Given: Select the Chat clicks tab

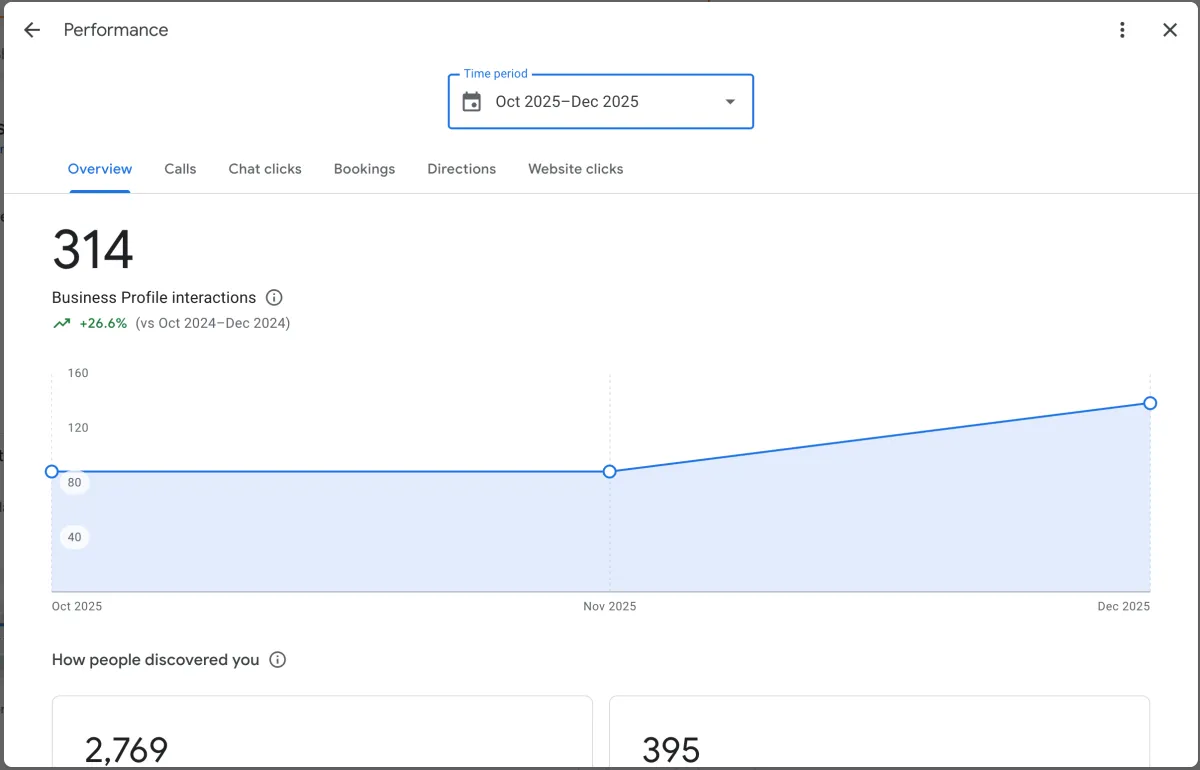Looking at the screenshot, I should point(265,169).
